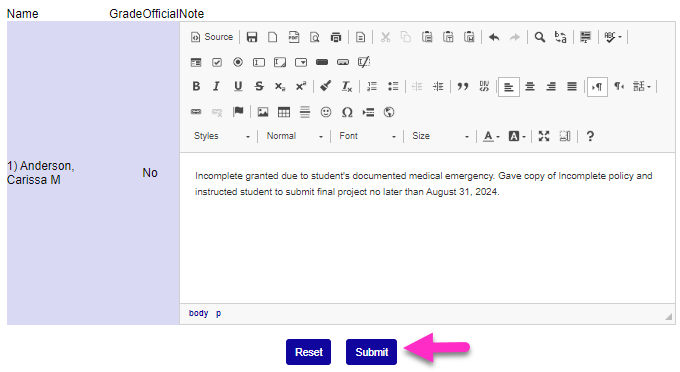
Task: Insert a Text Field
Action: tap(259, 62)
